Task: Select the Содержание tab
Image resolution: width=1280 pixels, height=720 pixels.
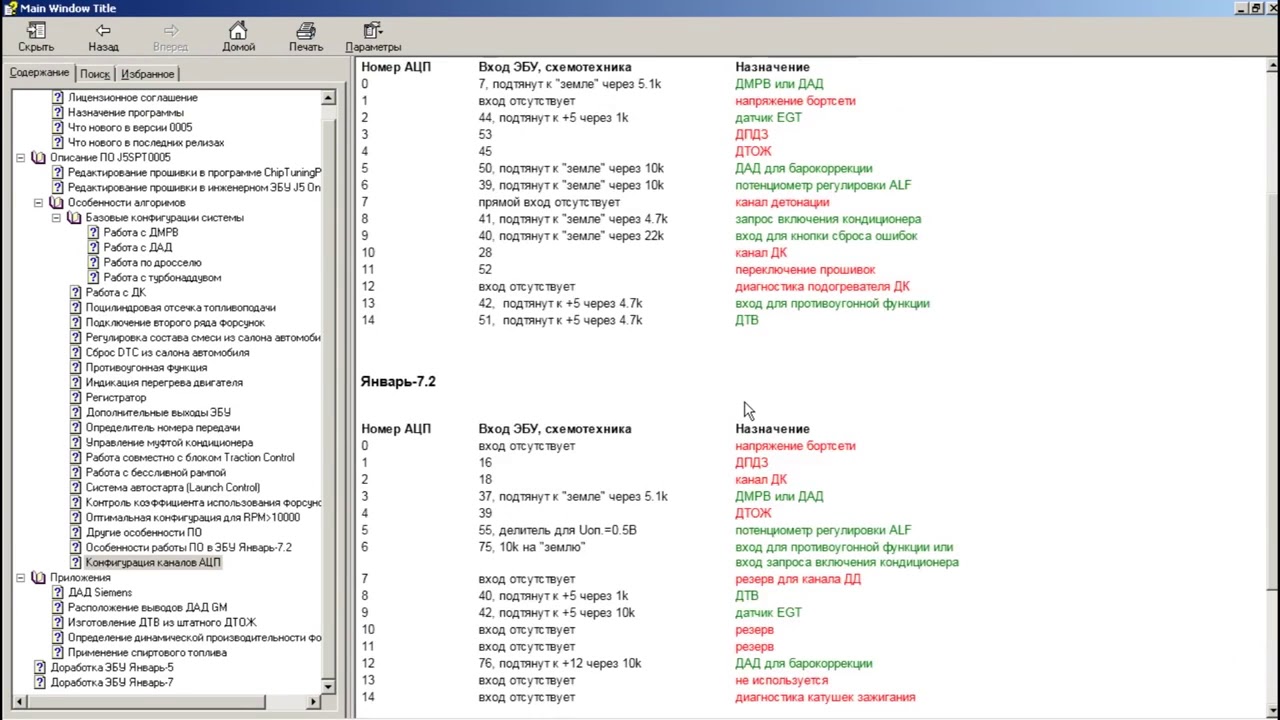Action: coord(40,73)
